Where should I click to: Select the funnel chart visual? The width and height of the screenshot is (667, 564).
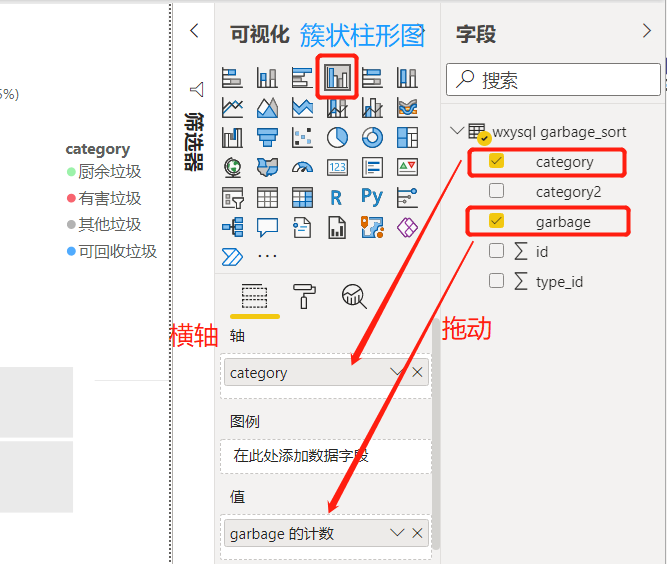[x=267, y=137]
